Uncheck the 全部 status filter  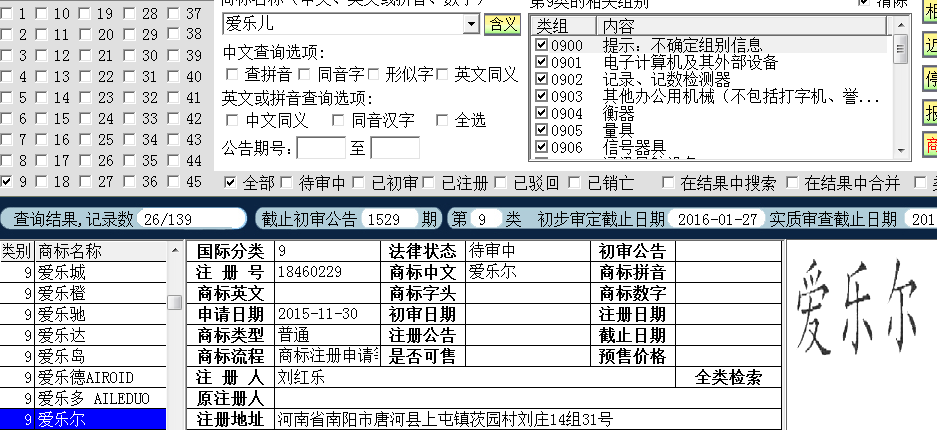[230, 183]
